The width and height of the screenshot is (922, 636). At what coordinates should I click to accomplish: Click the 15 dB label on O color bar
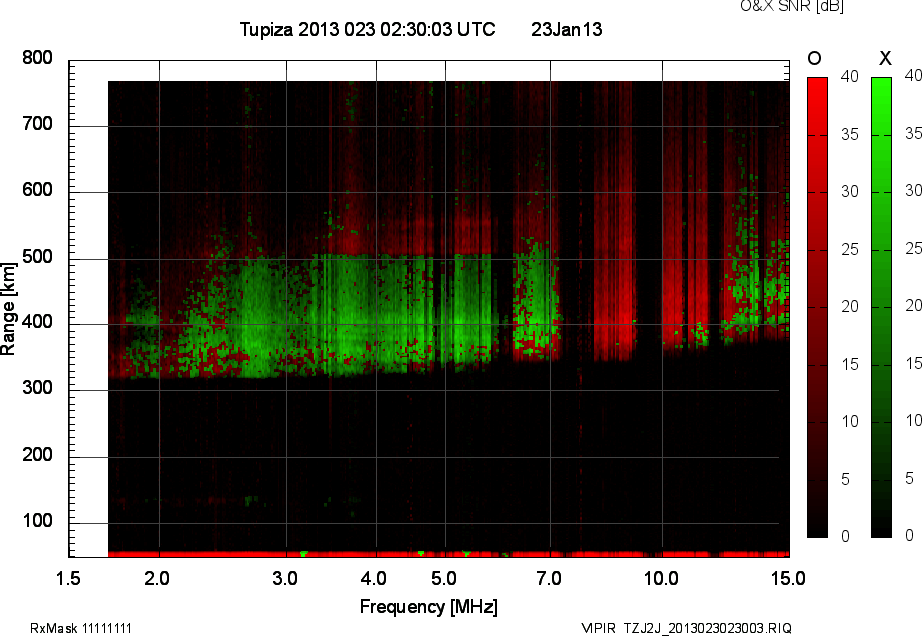pyautogui.click(x=850, y=364)
